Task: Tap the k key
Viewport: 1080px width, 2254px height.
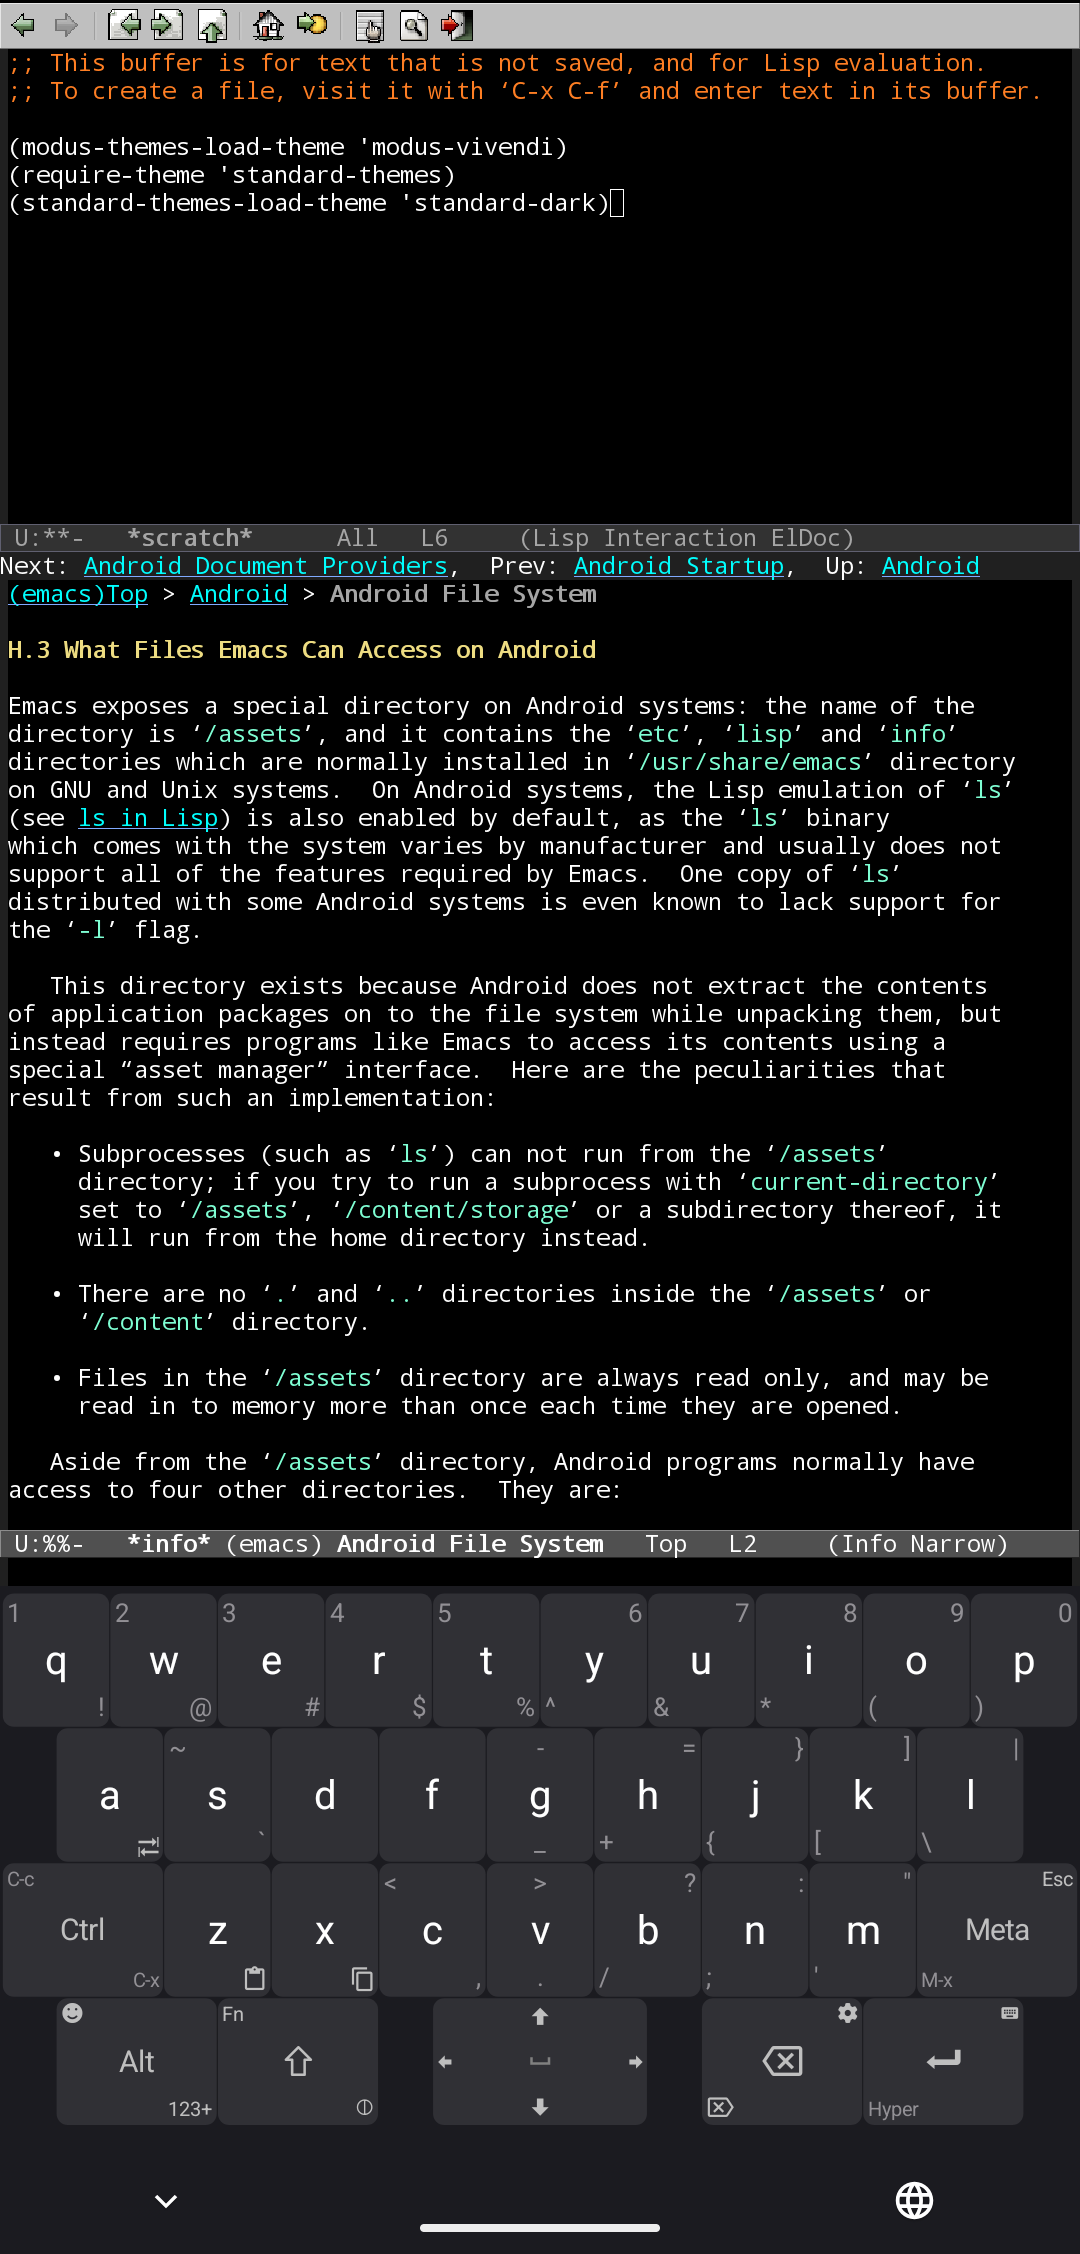Action: tap(862, 1796)
